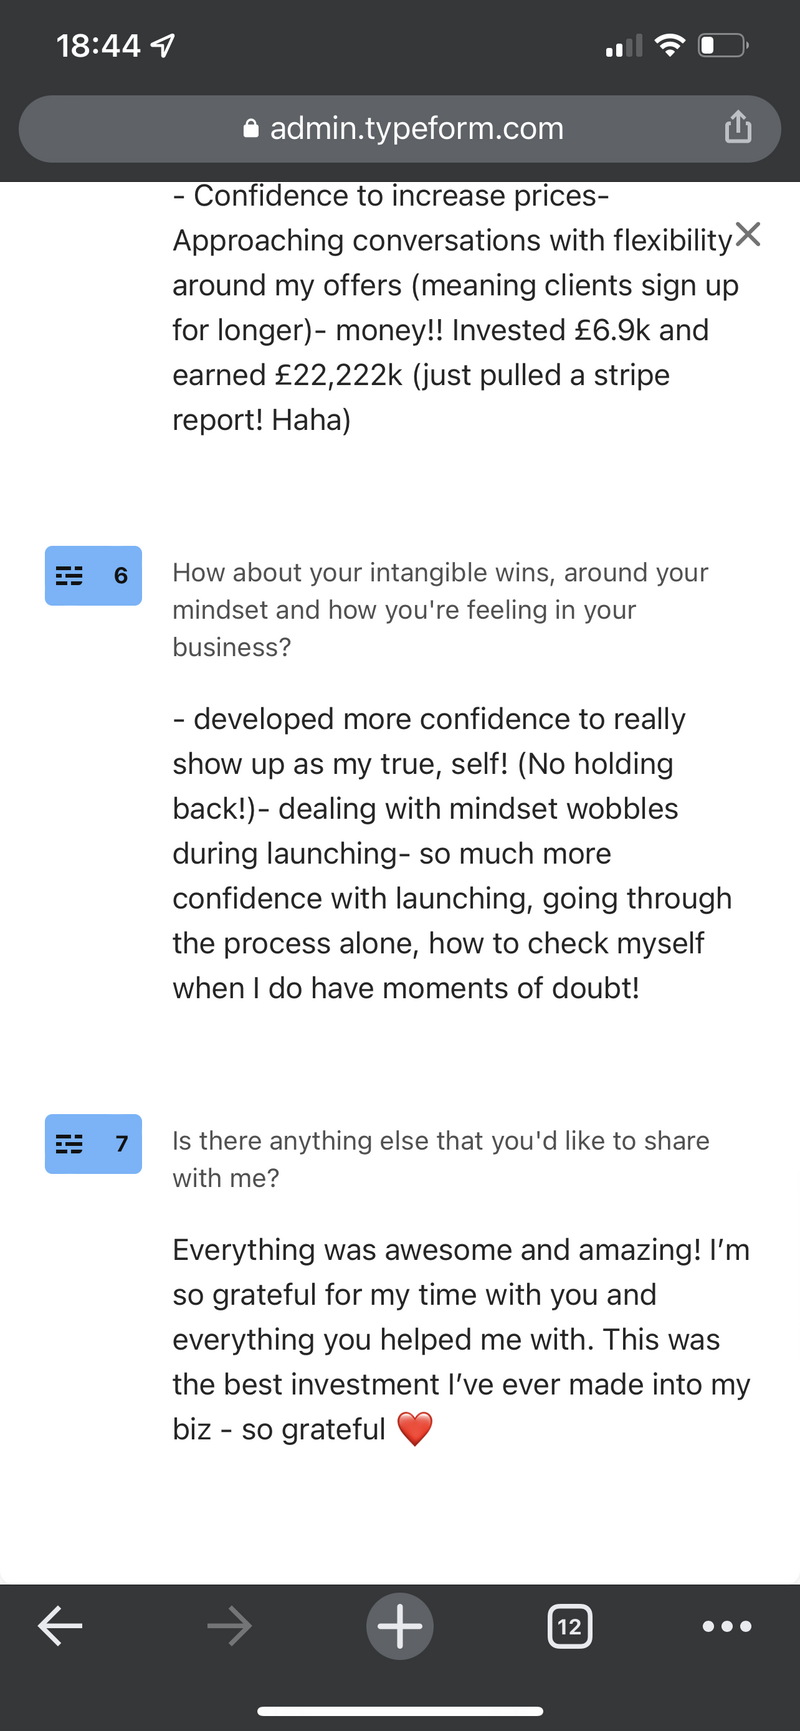Select the "Is there anything else" question
Screen dimensions: 800x1731
pos(440,1159)
